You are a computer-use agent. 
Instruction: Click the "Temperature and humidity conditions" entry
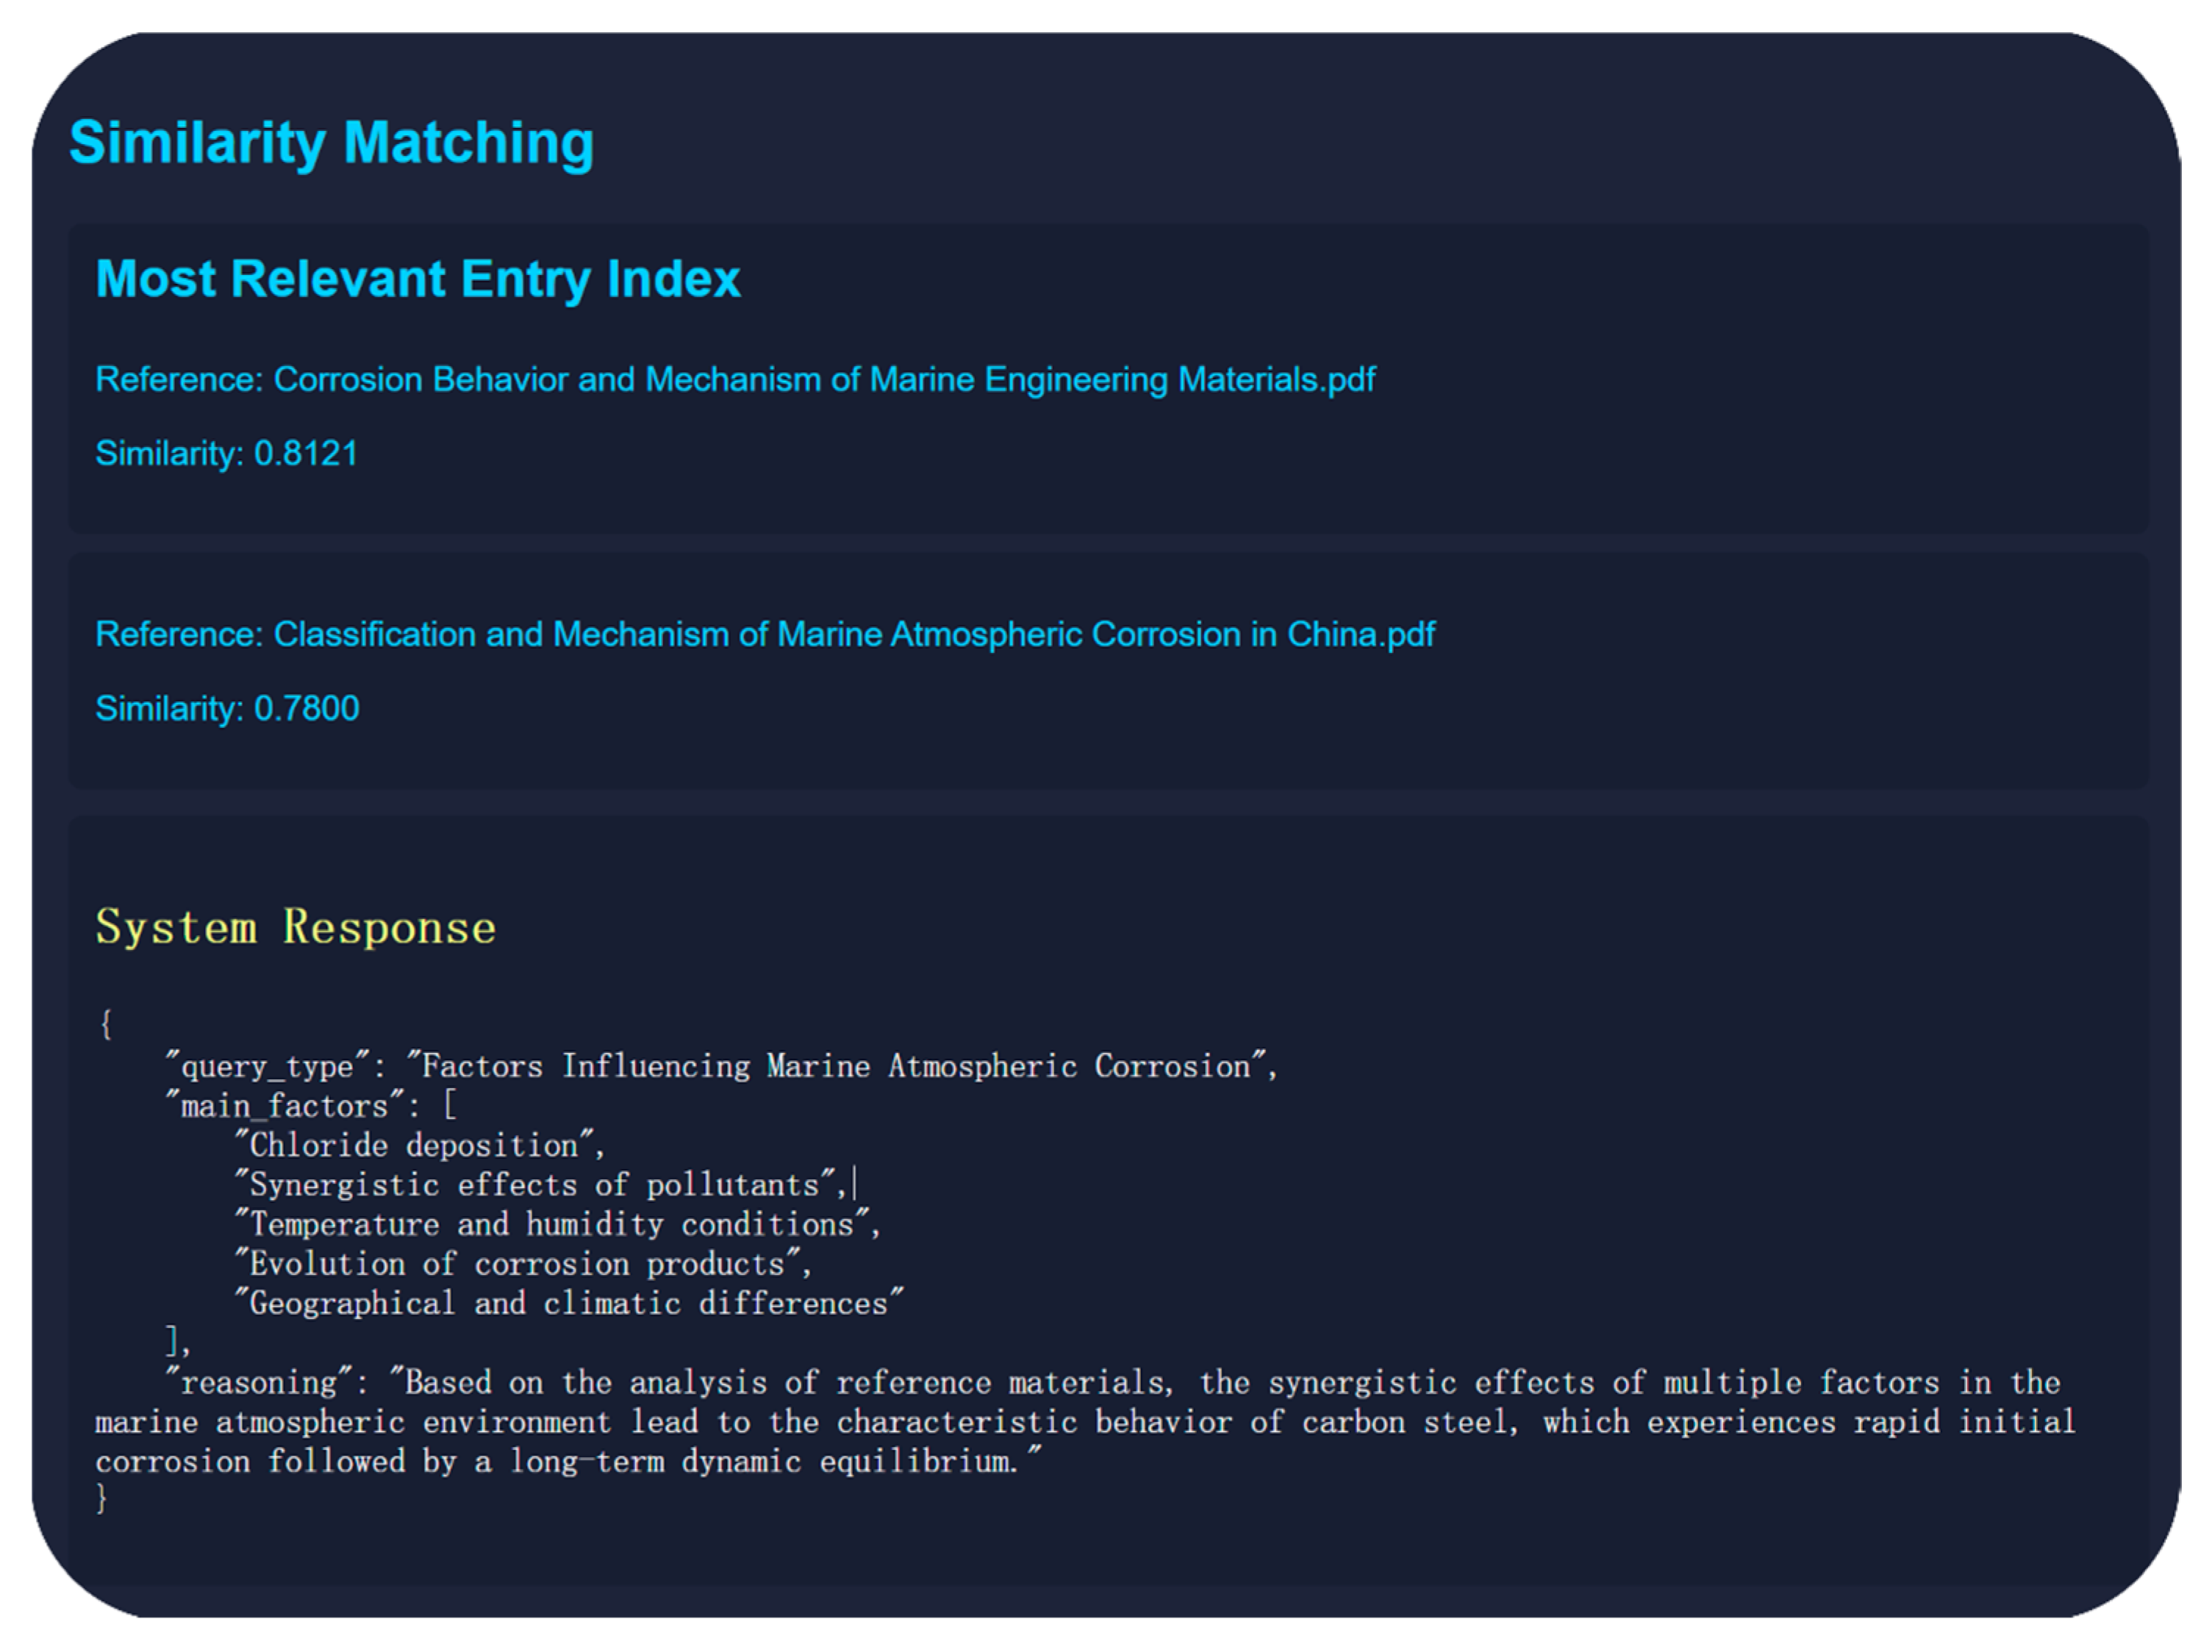[556, 1224]
